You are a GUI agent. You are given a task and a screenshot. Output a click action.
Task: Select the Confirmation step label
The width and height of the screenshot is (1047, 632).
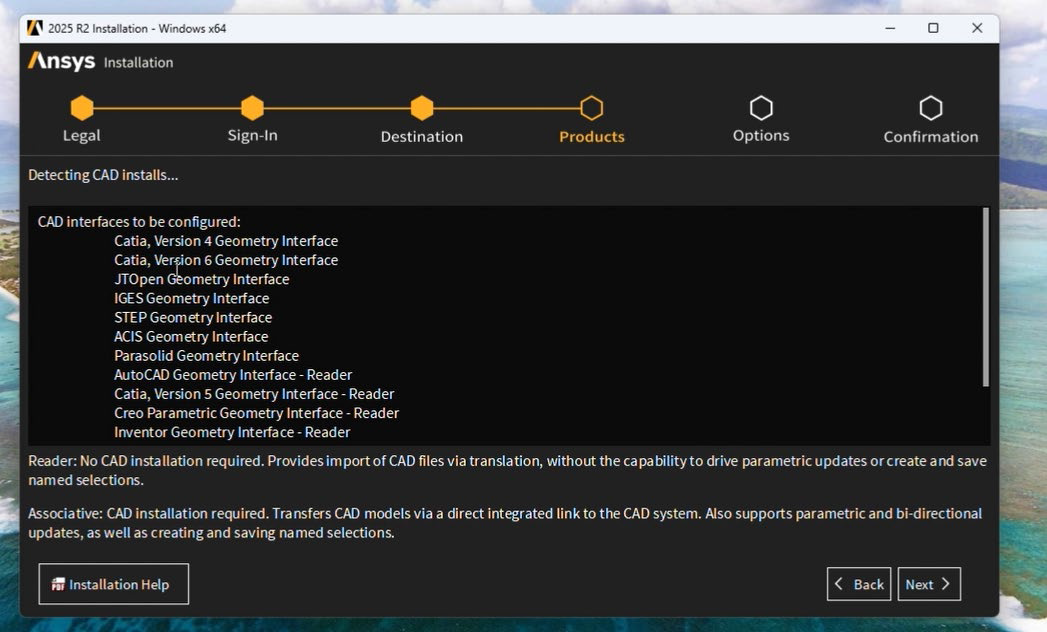click(931, 137)
